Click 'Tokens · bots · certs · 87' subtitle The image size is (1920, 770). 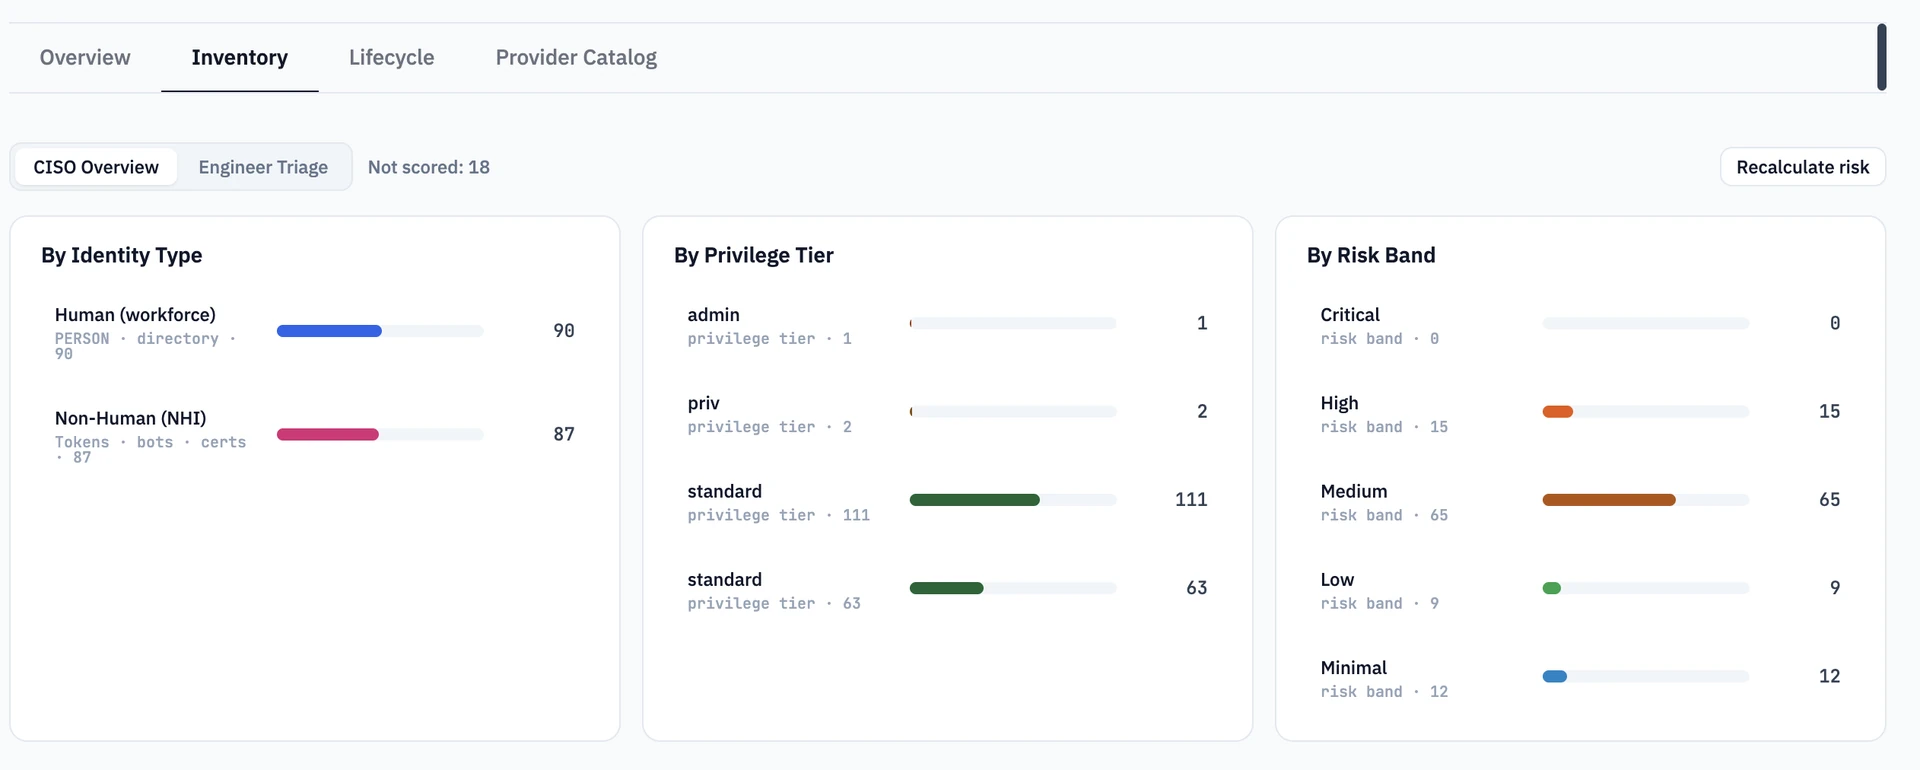(x=150, y=449)
